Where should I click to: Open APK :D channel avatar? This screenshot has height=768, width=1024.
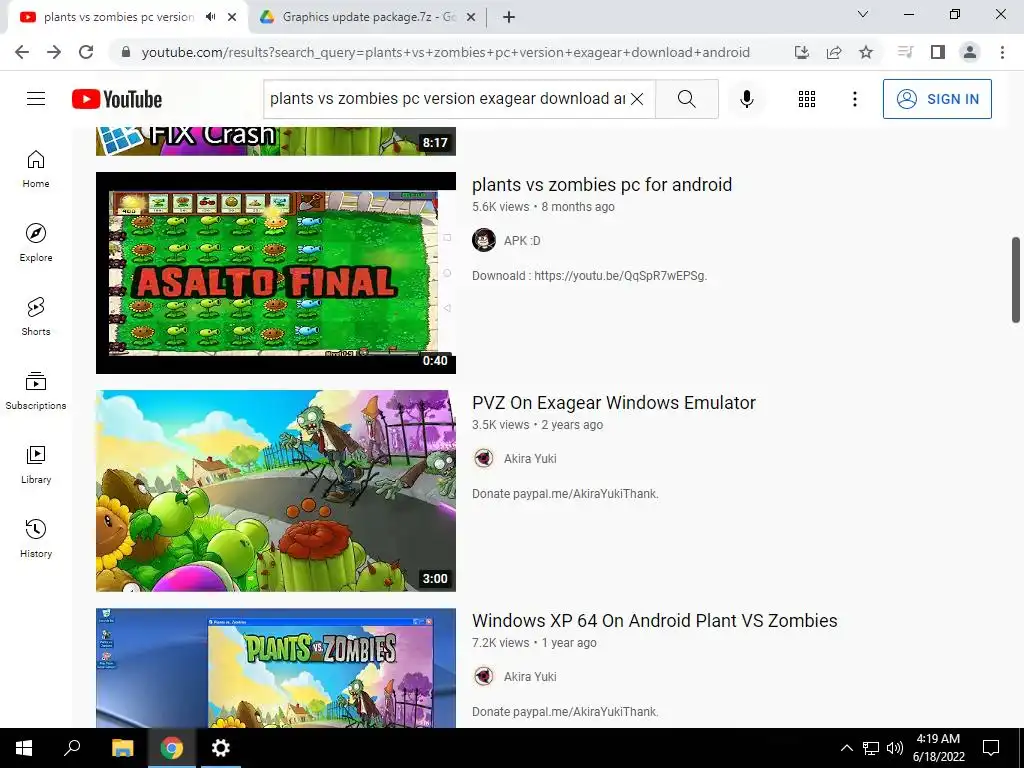484,240
